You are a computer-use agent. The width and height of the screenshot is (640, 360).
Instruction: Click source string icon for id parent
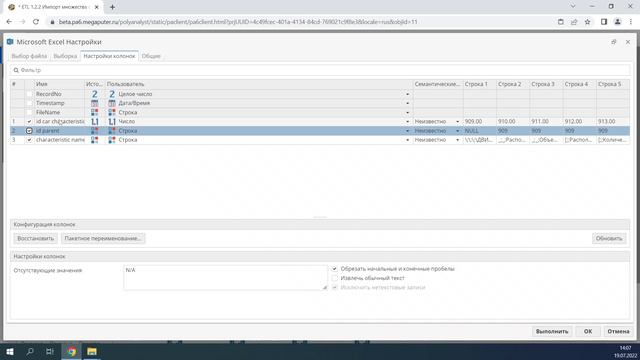95,131
